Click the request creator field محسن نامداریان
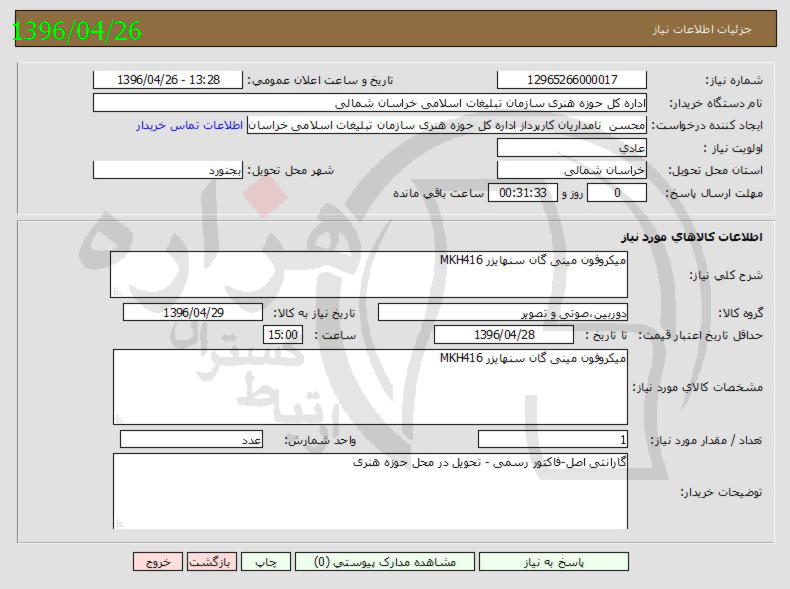Screen dimensions: 790x589 tap(447, 125)
